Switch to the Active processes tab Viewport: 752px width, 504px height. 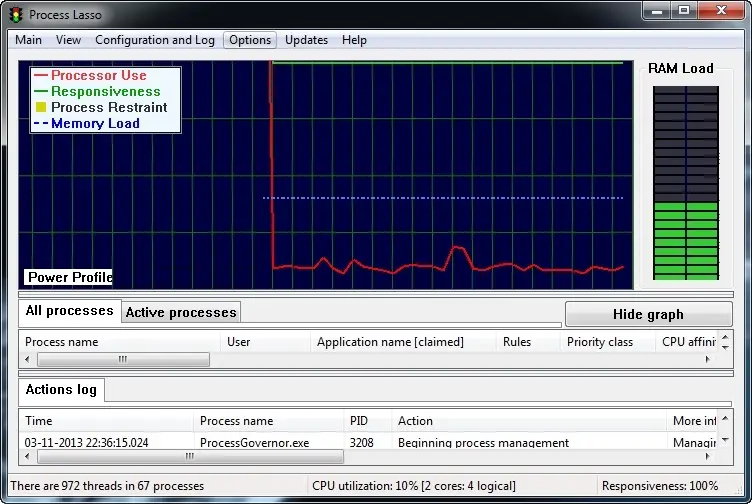pos(181,313)
